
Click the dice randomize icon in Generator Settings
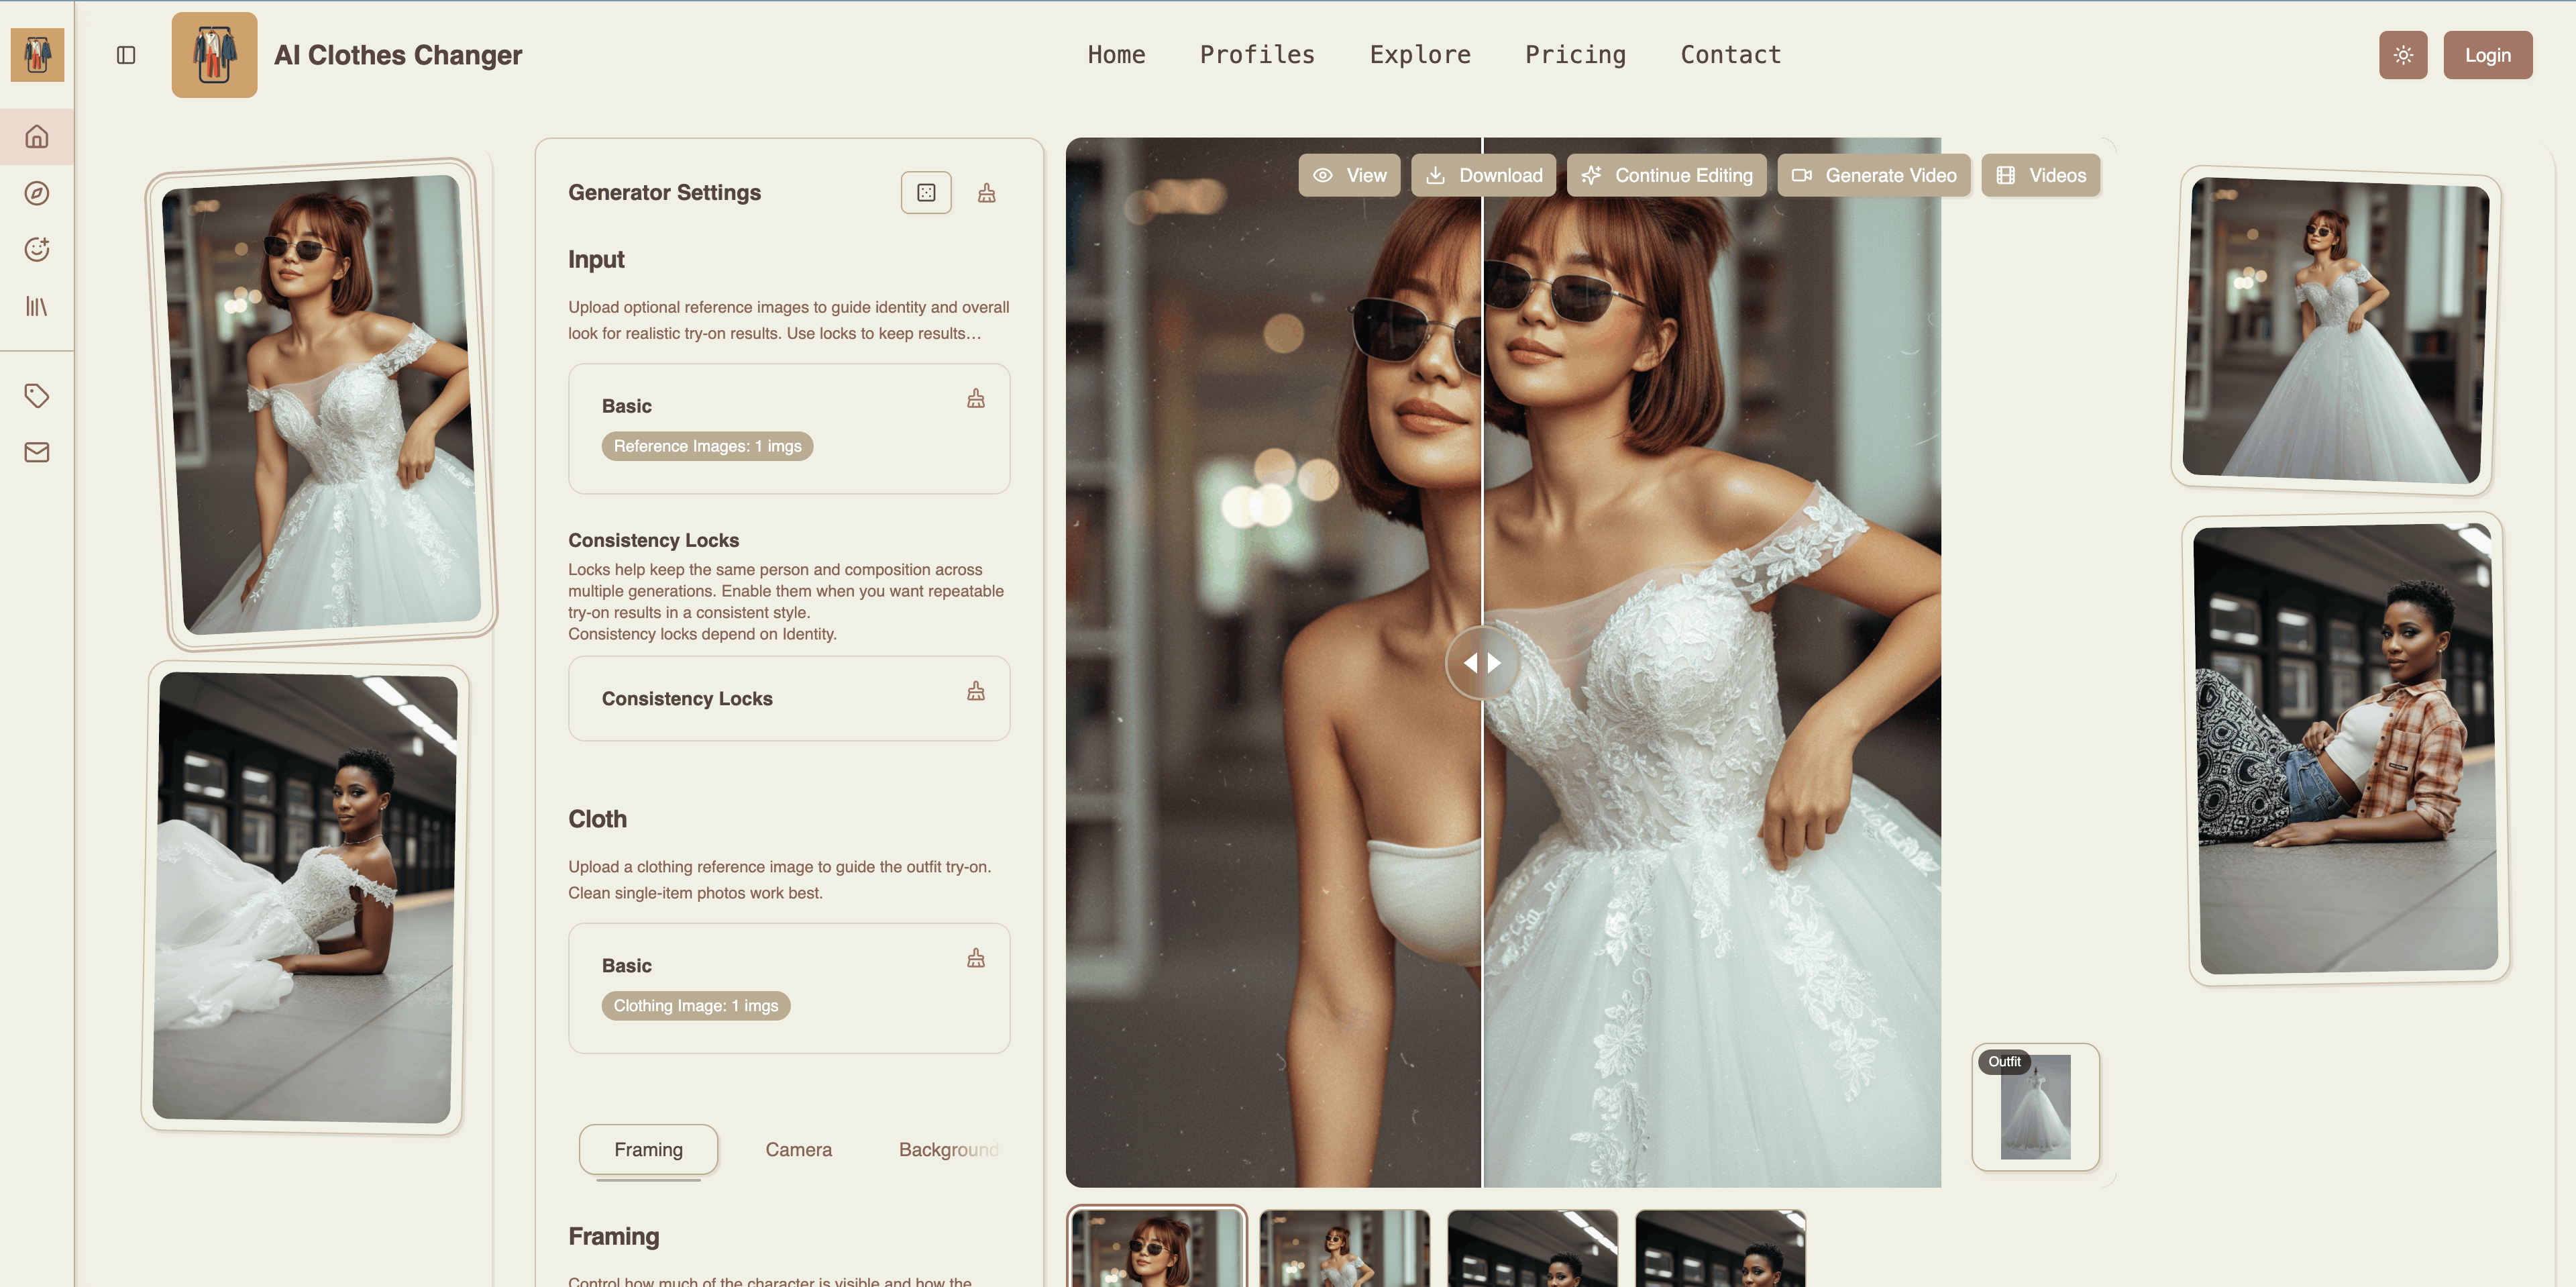coord(926,192)
